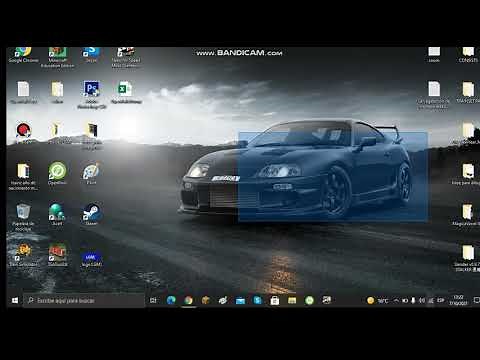This screenshot has height=360, width=480.
Task: Open the notification center icon
Action: 476,300
